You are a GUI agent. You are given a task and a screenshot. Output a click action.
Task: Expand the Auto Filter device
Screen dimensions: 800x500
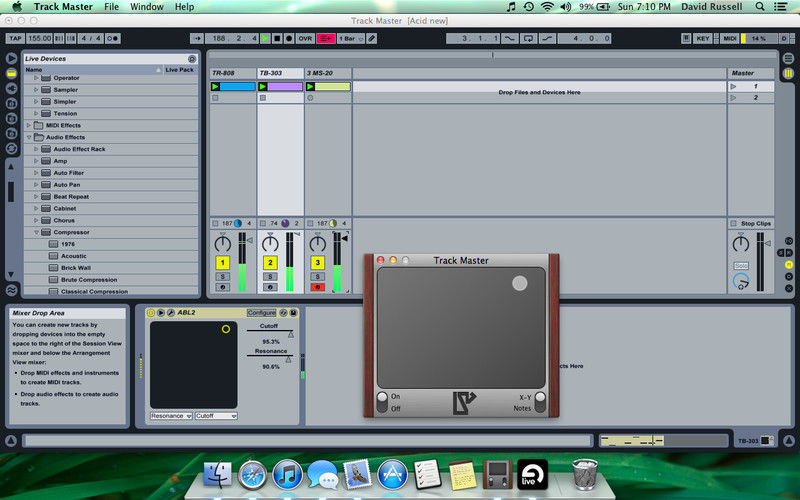click(x=36, y=173)
